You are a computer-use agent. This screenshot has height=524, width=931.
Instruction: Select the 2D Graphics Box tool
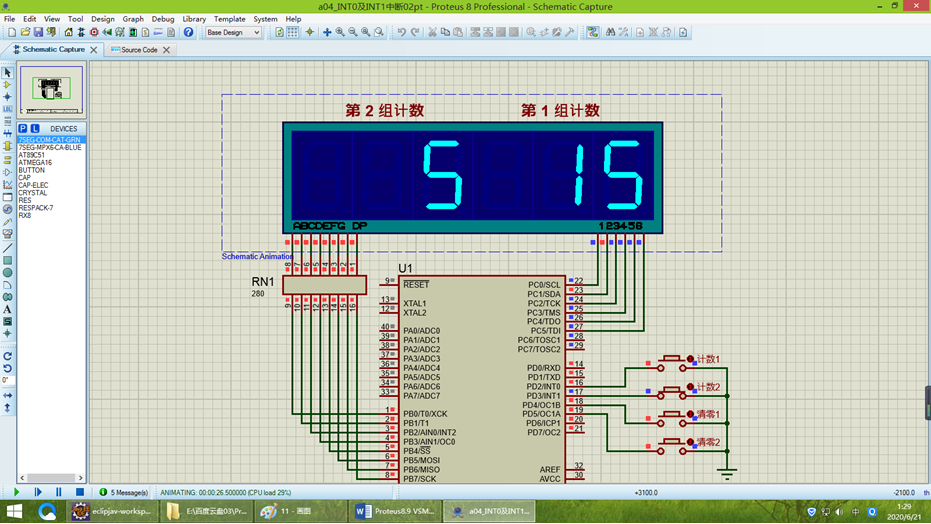click(7, 261)
